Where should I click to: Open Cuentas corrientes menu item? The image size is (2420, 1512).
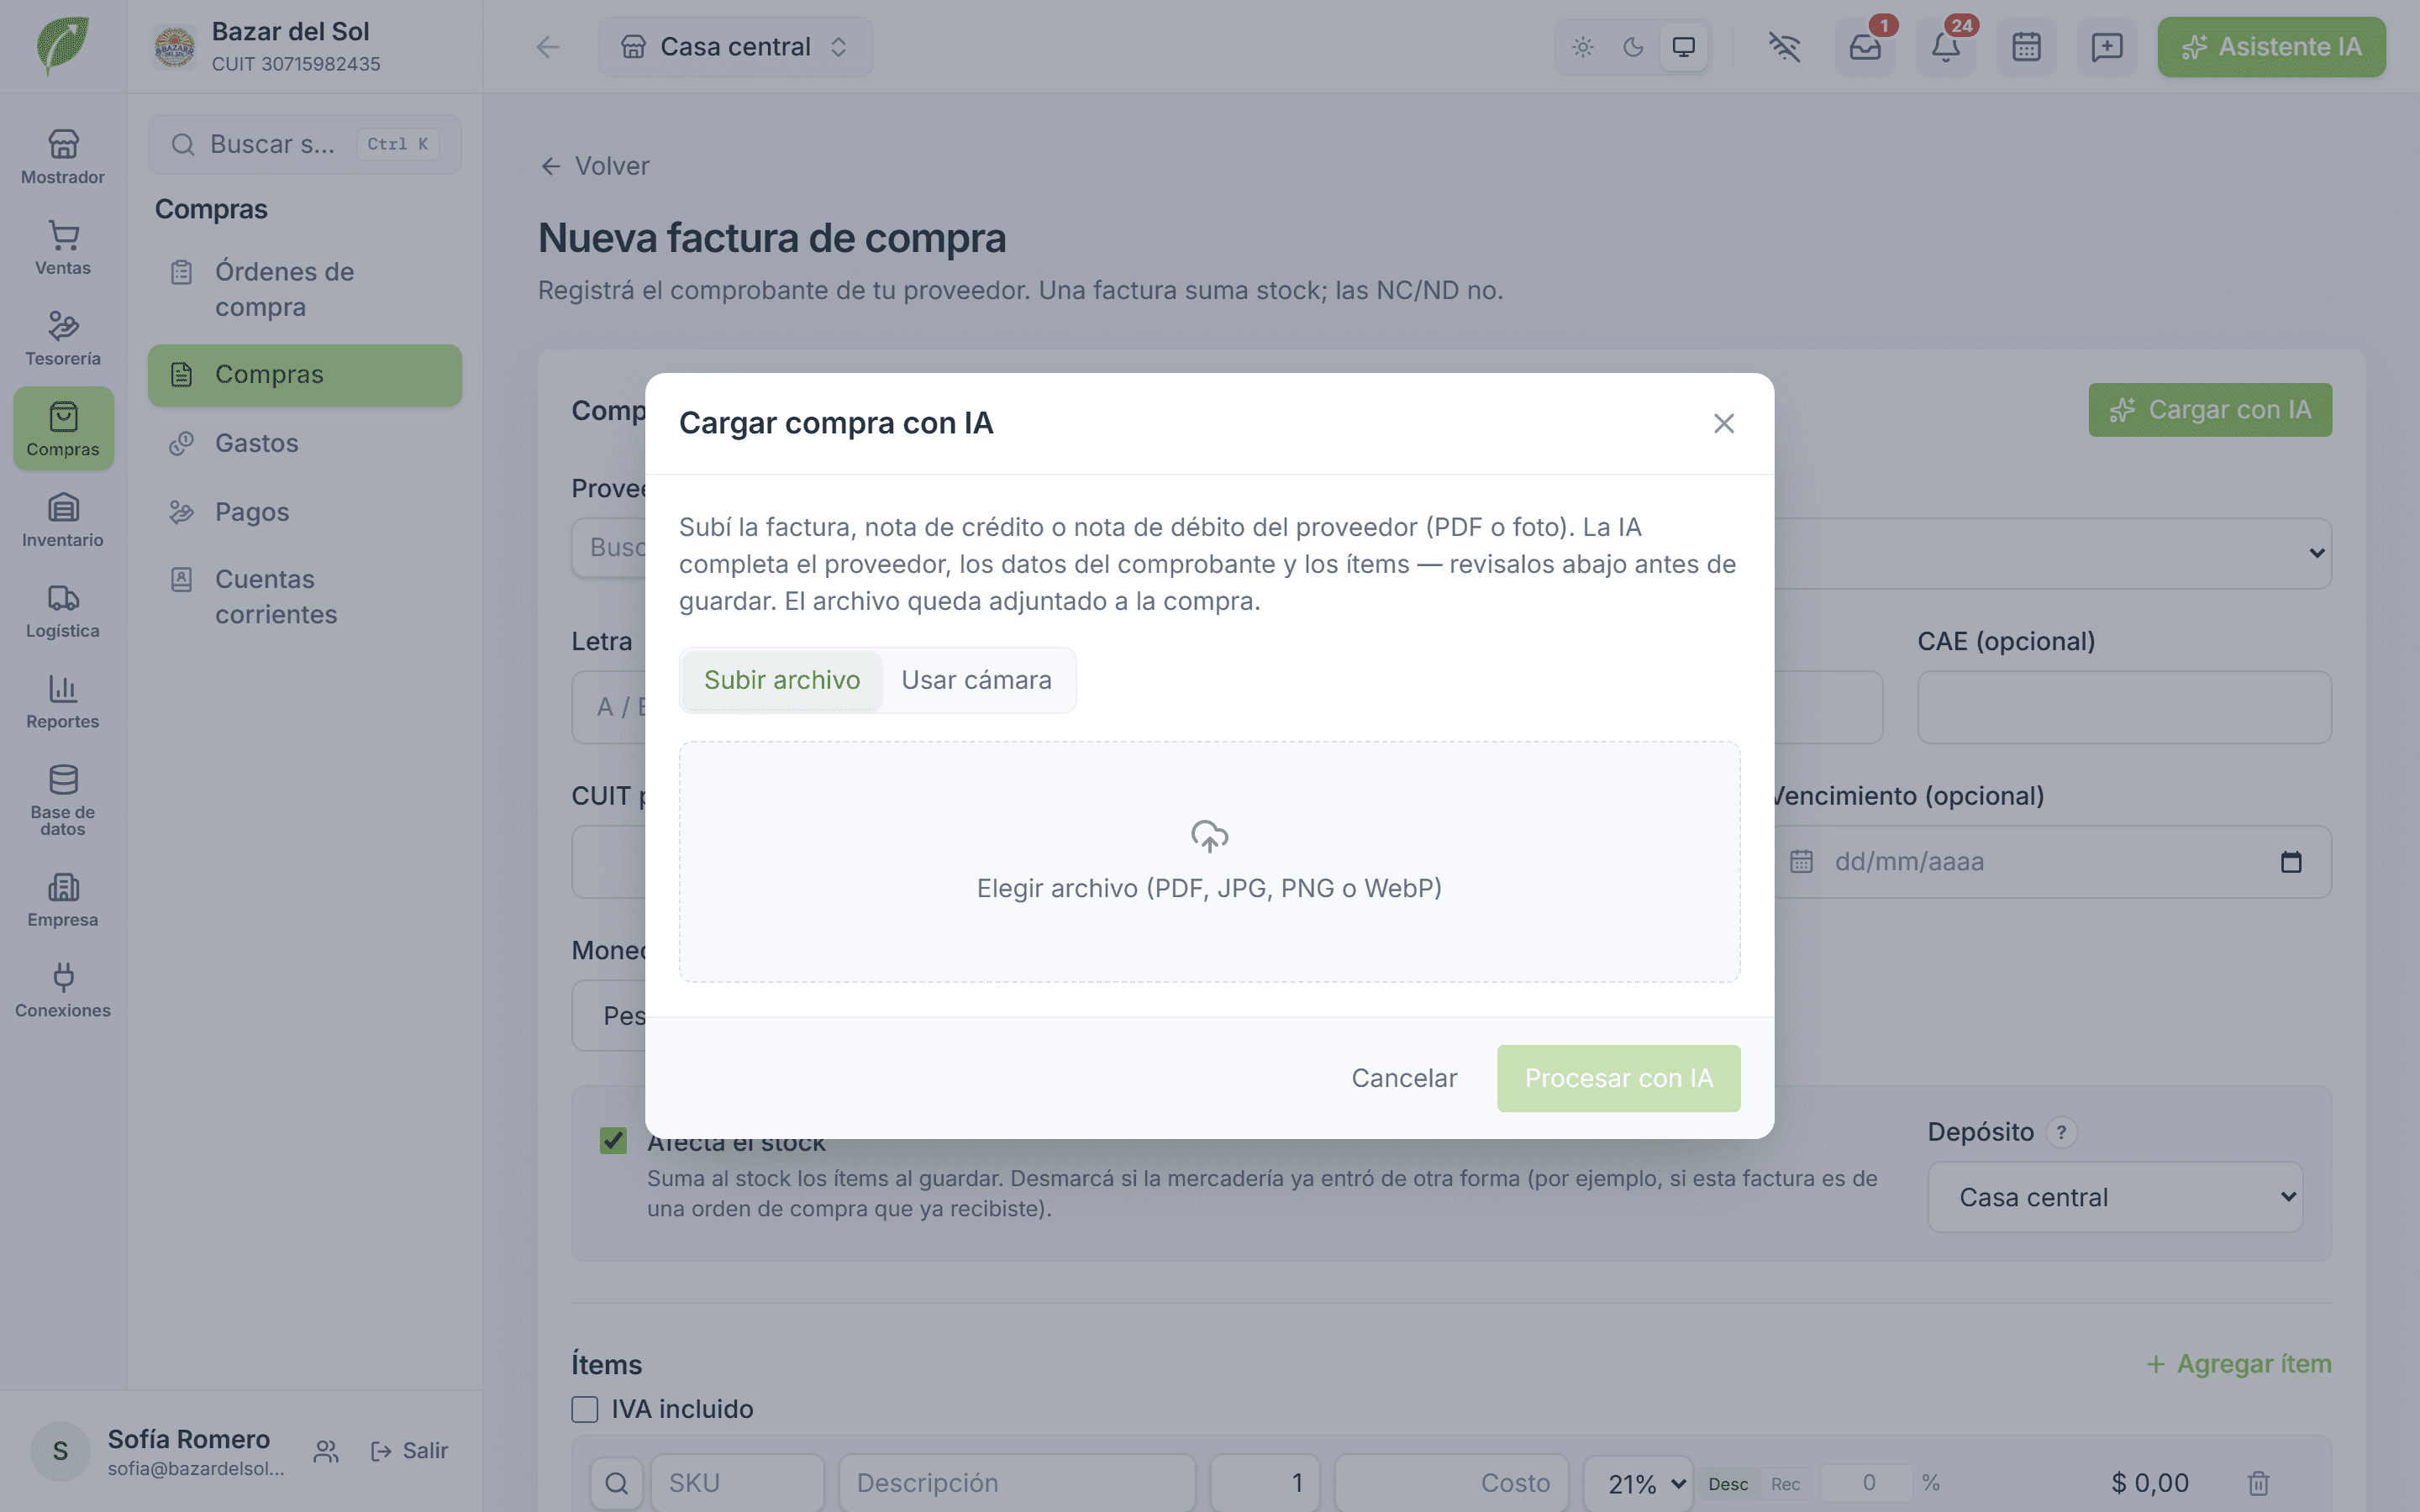[305, 597]
